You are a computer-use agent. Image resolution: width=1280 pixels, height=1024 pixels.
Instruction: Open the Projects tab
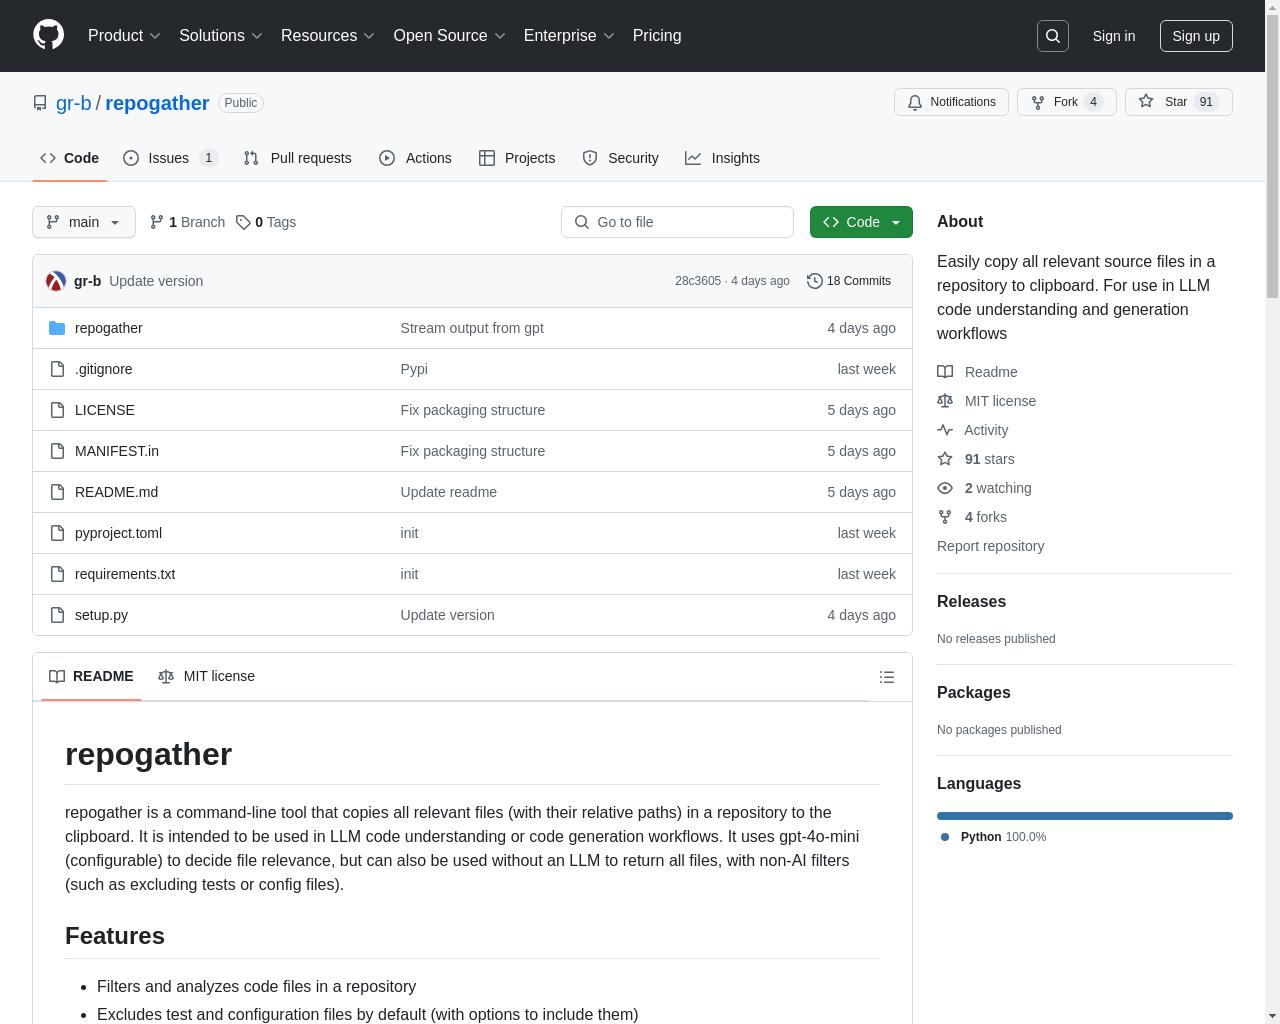517,158
